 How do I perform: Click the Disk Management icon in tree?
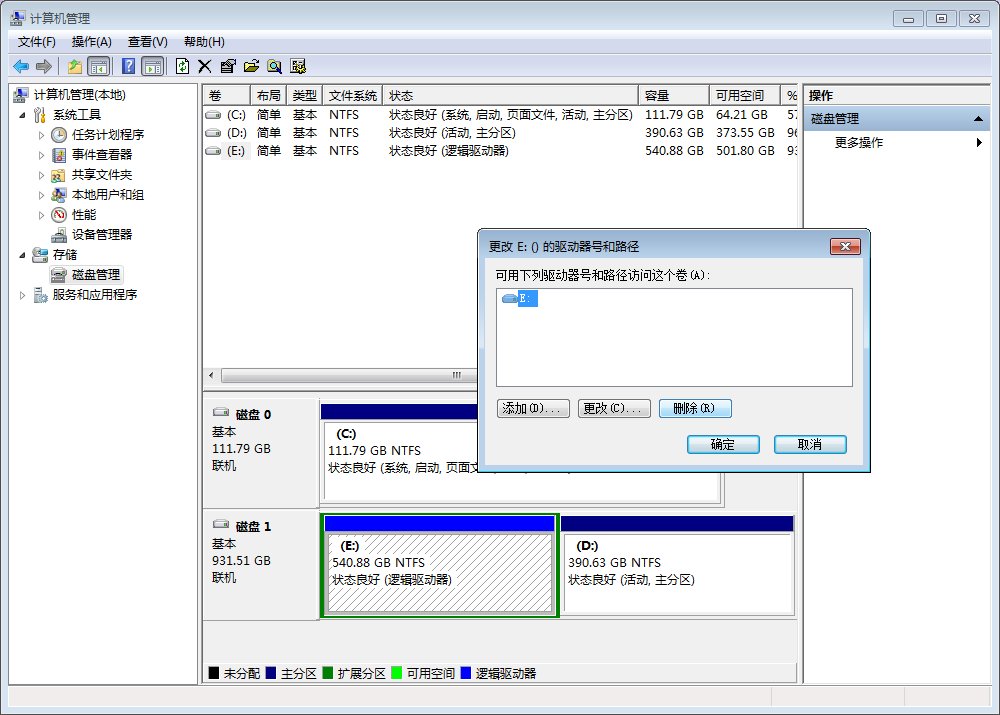coord(59,275)
